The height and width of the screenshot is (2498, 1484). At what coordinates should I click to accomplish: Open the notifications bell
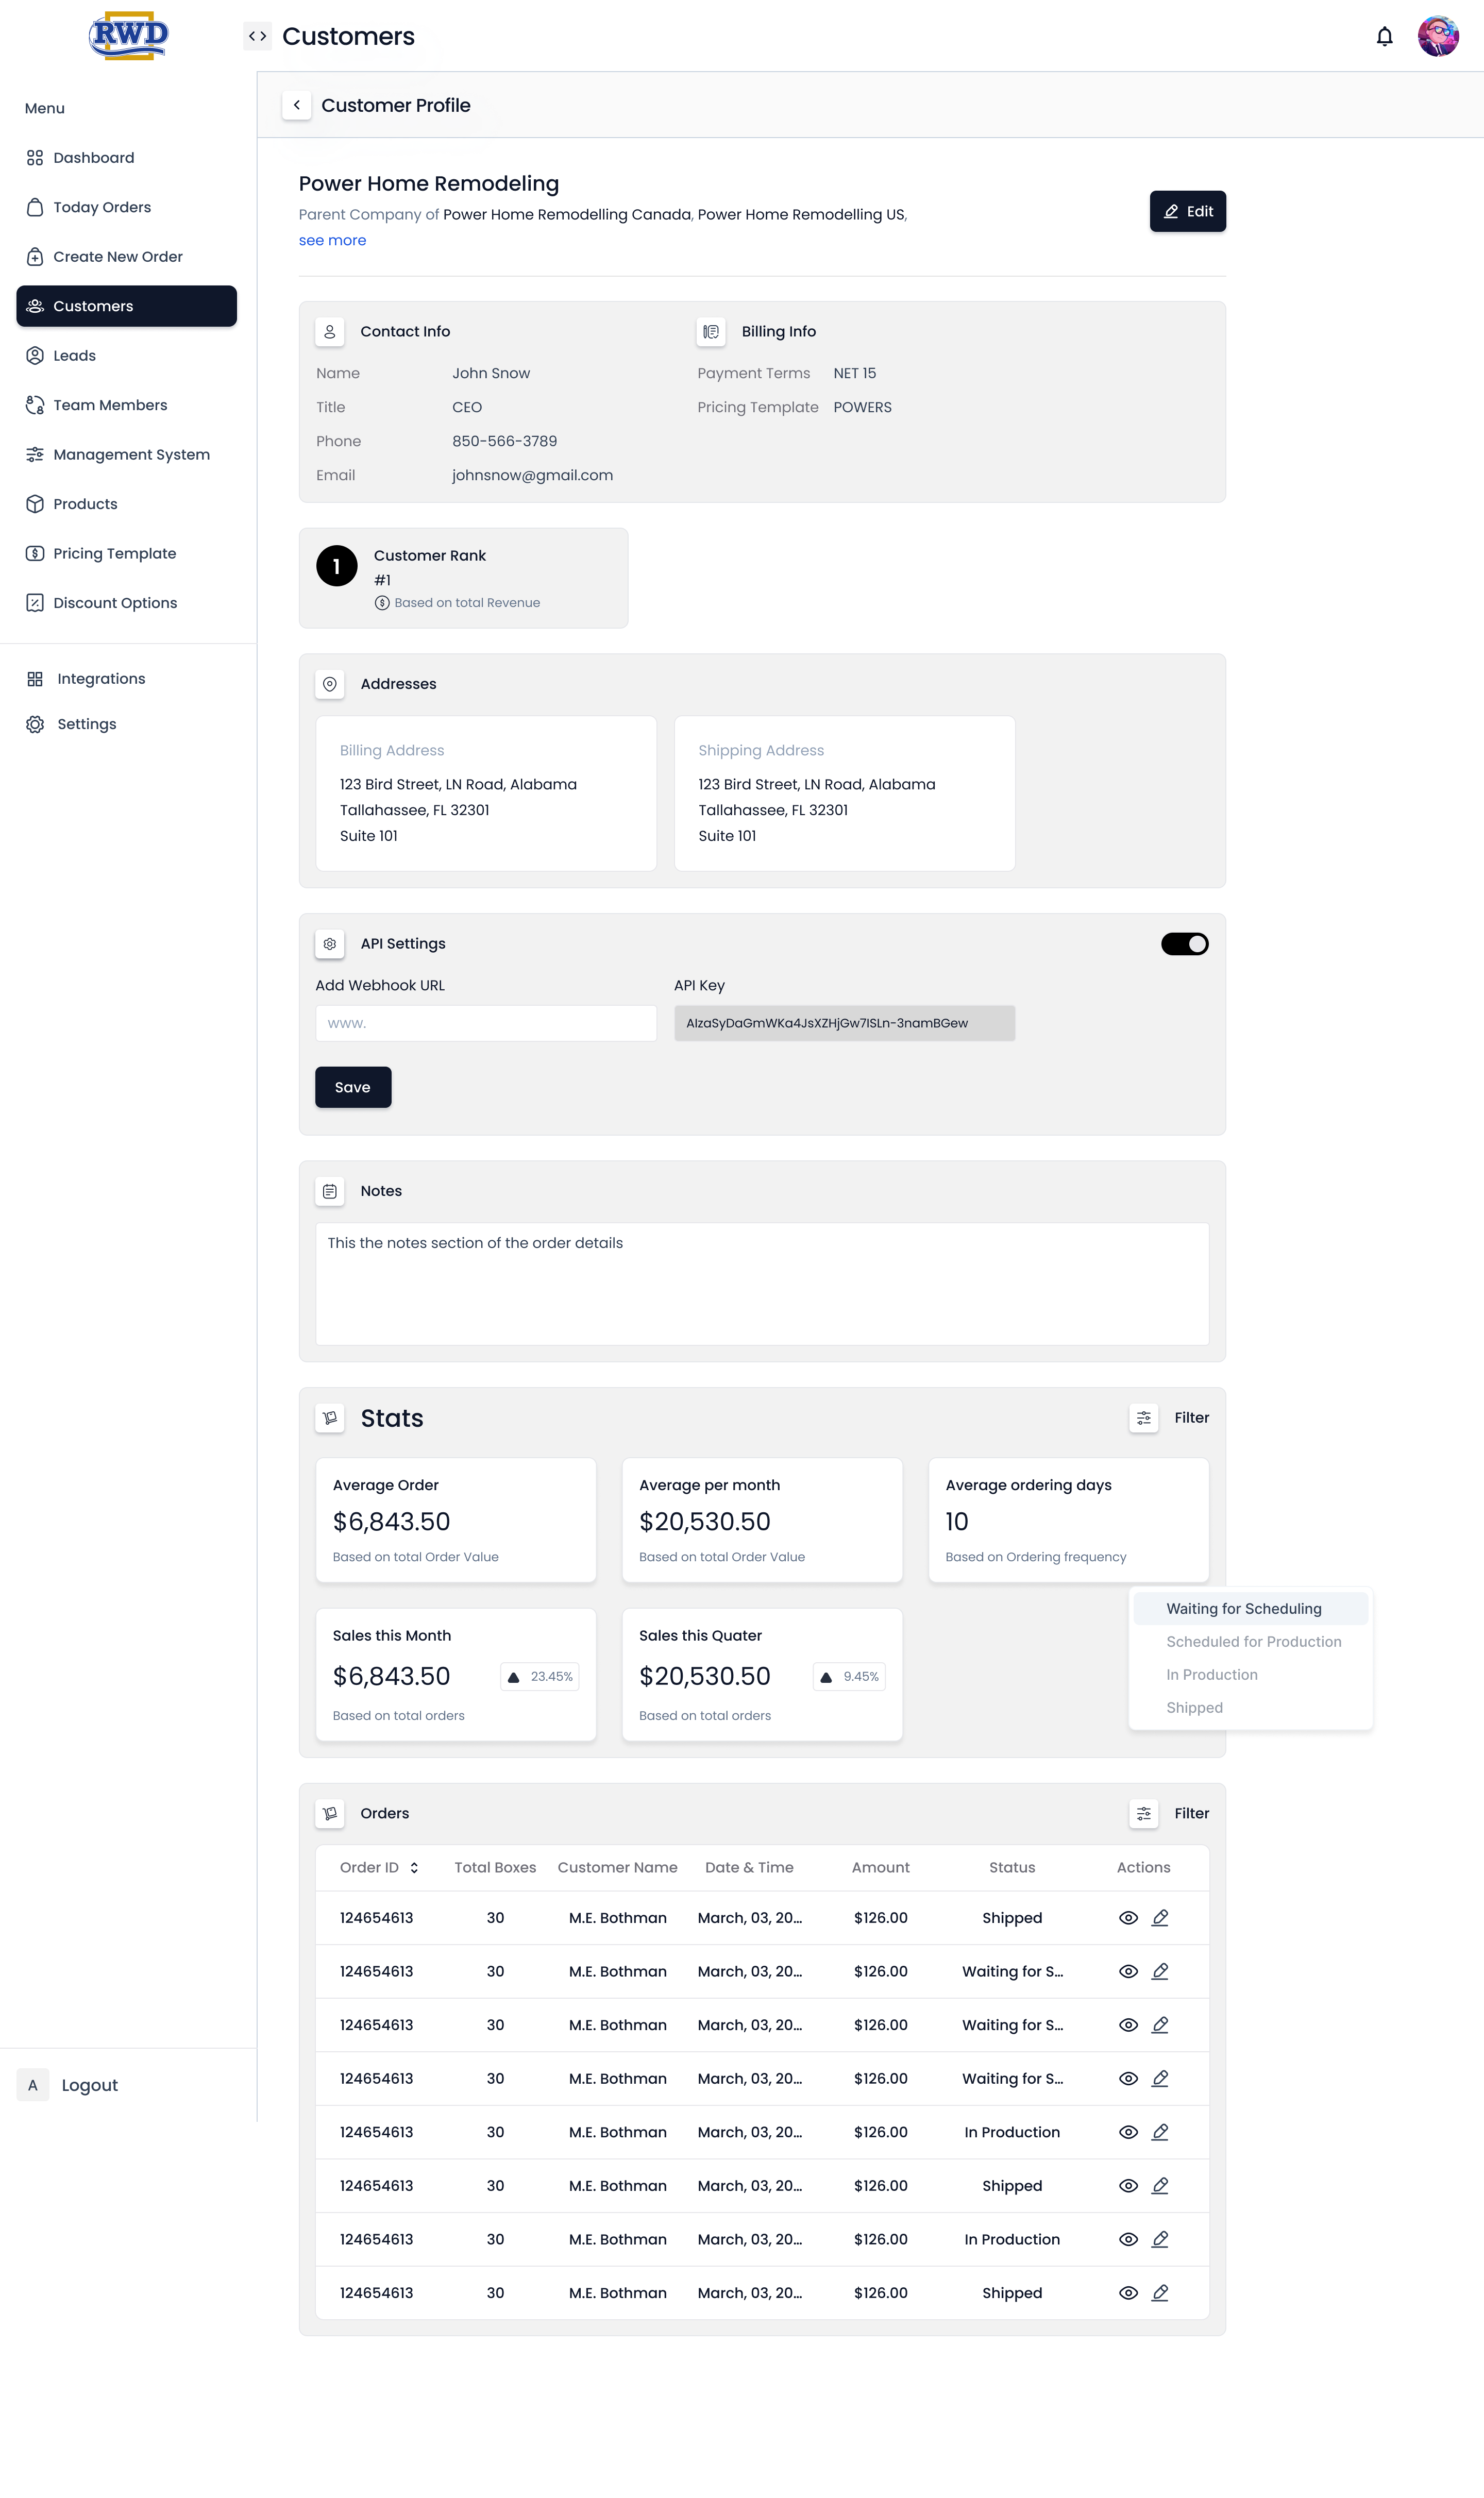point(1384,37)
